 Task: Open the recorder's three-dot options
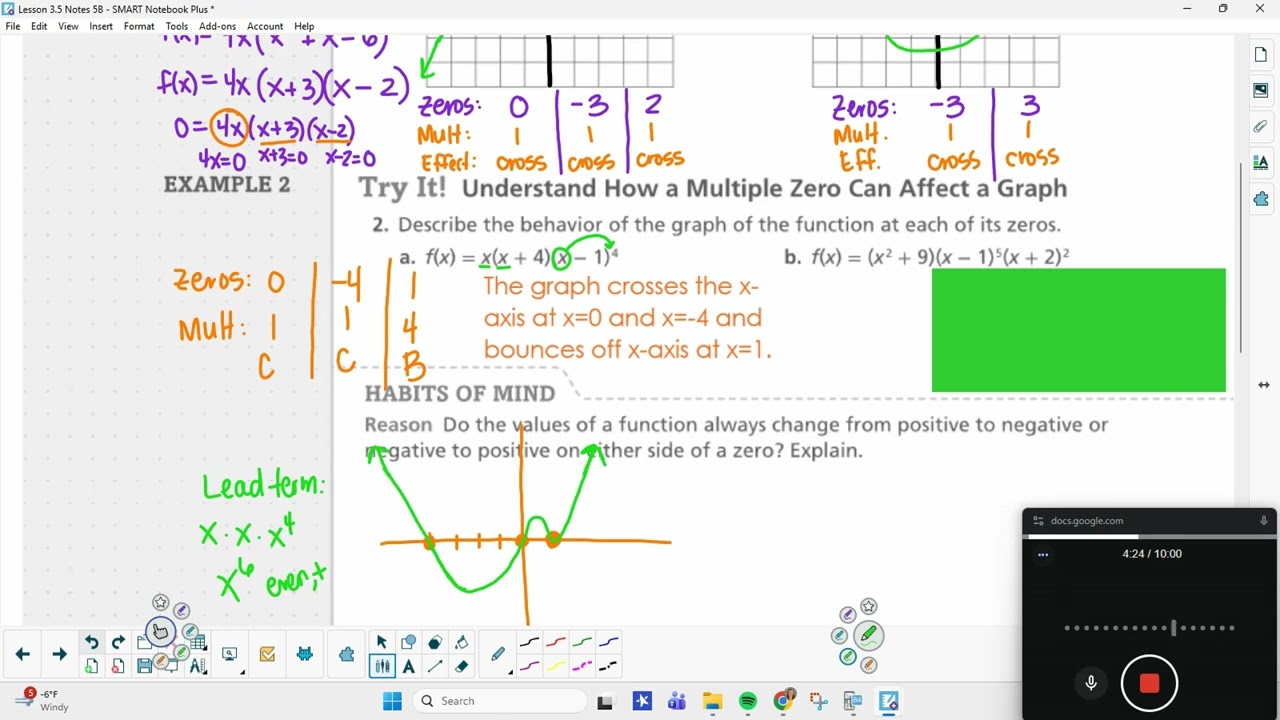[1043, 554]
